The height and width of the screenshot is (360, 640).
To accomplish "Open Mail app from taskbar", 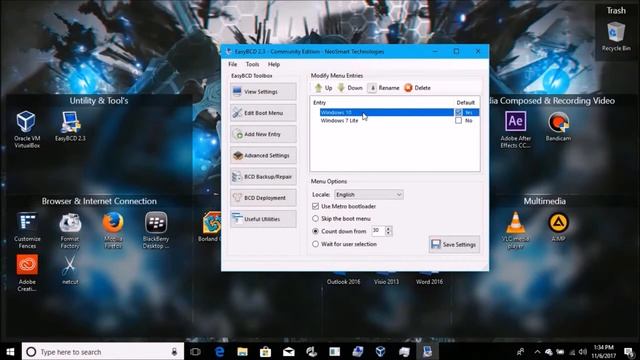I will (x=289, y=351).
